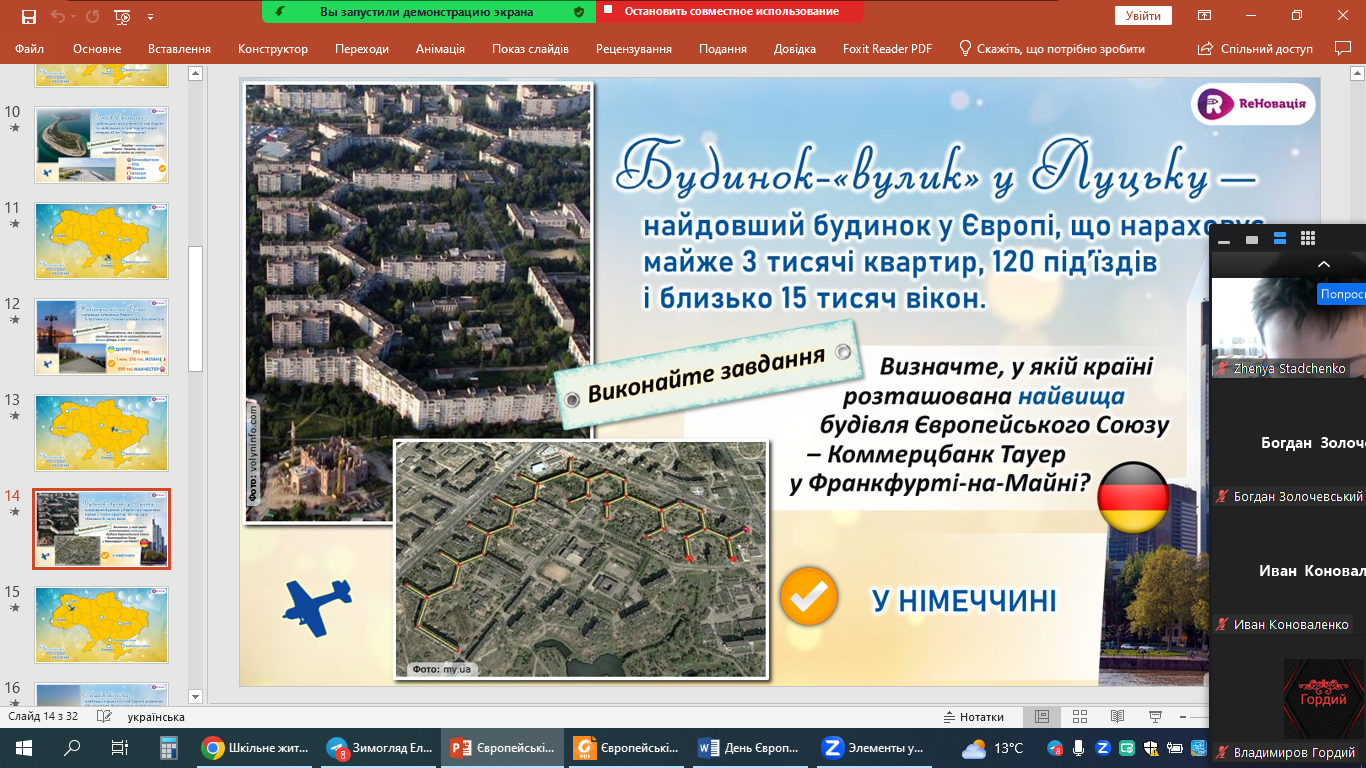The height and width of the screenshot is (768, 1366).
Task: Click the blue airplane icon on the slide
Action: click(317, 606)
